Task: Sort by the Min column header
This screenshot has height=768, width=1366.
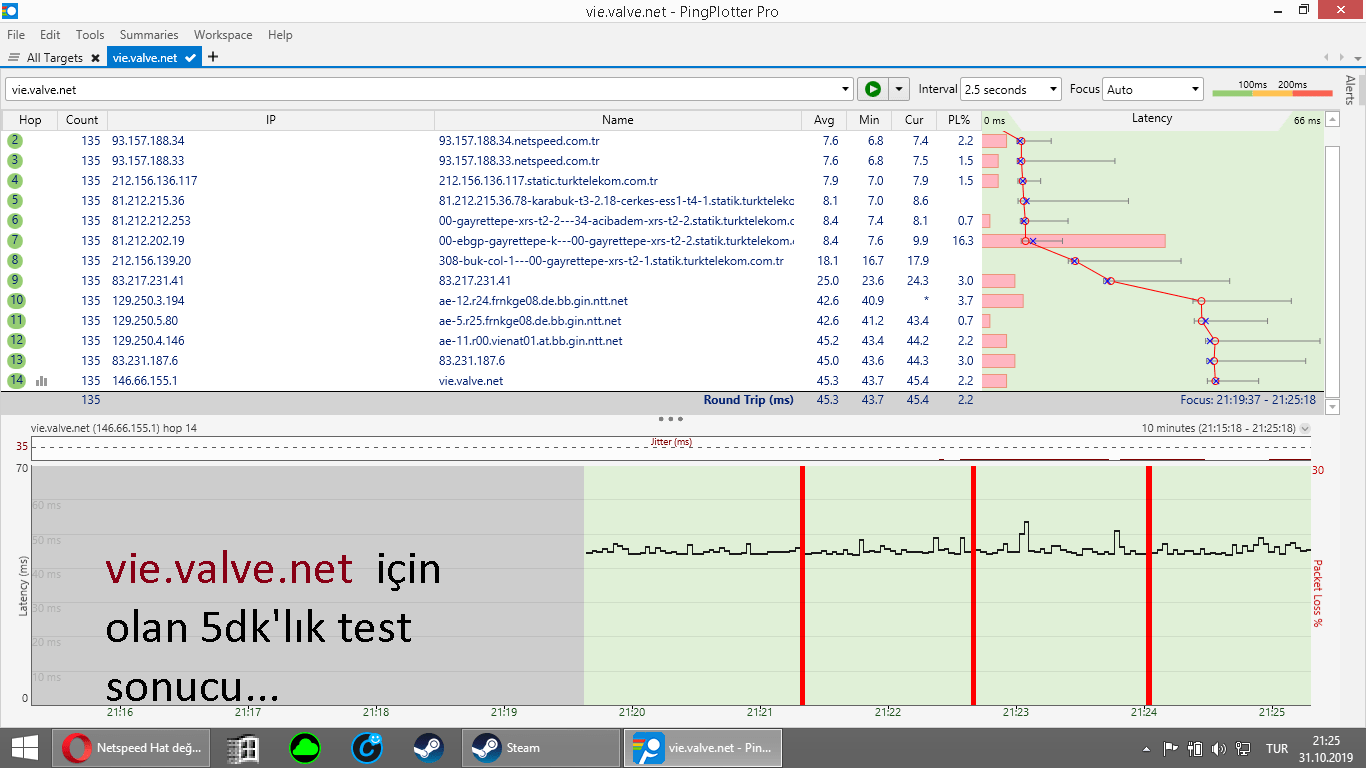Action: (869, 120)
